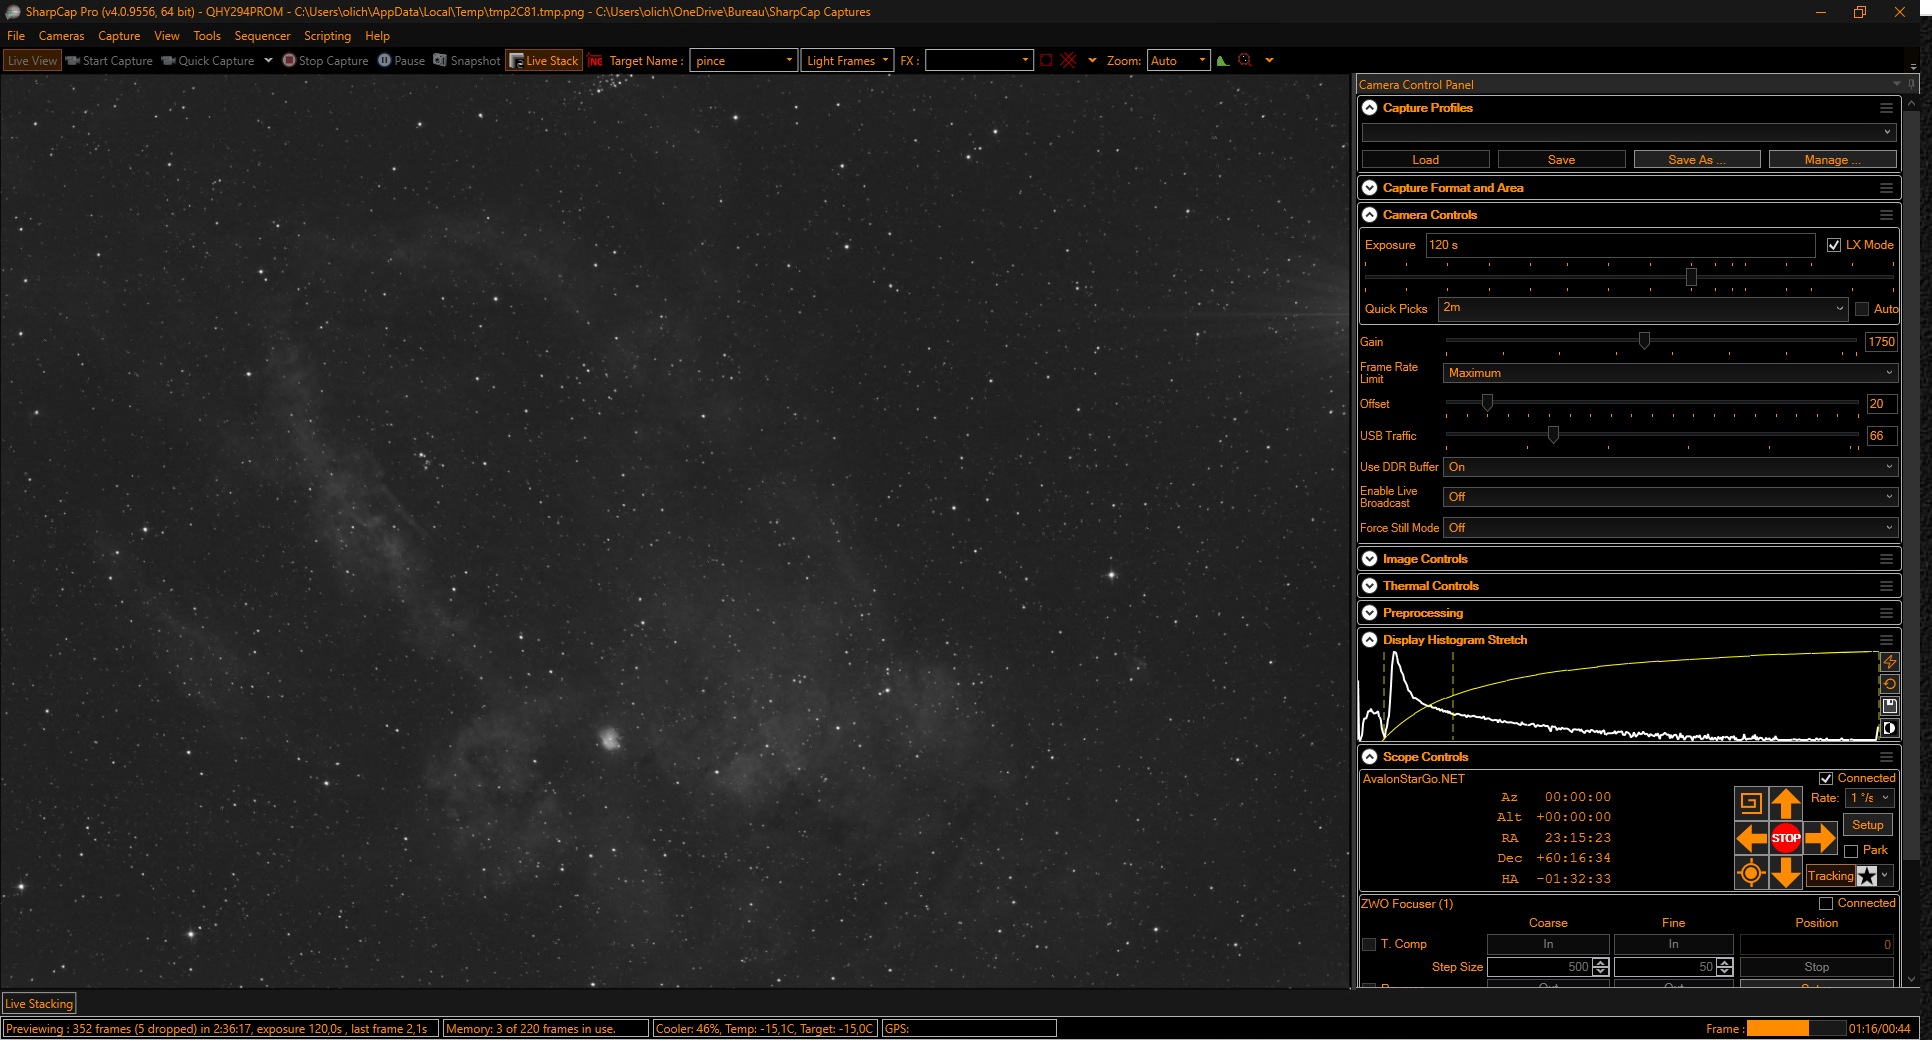The image size is (1932, 1040).
Task: Take a Snapshot from the toolbar
Action: click(466, 61)
